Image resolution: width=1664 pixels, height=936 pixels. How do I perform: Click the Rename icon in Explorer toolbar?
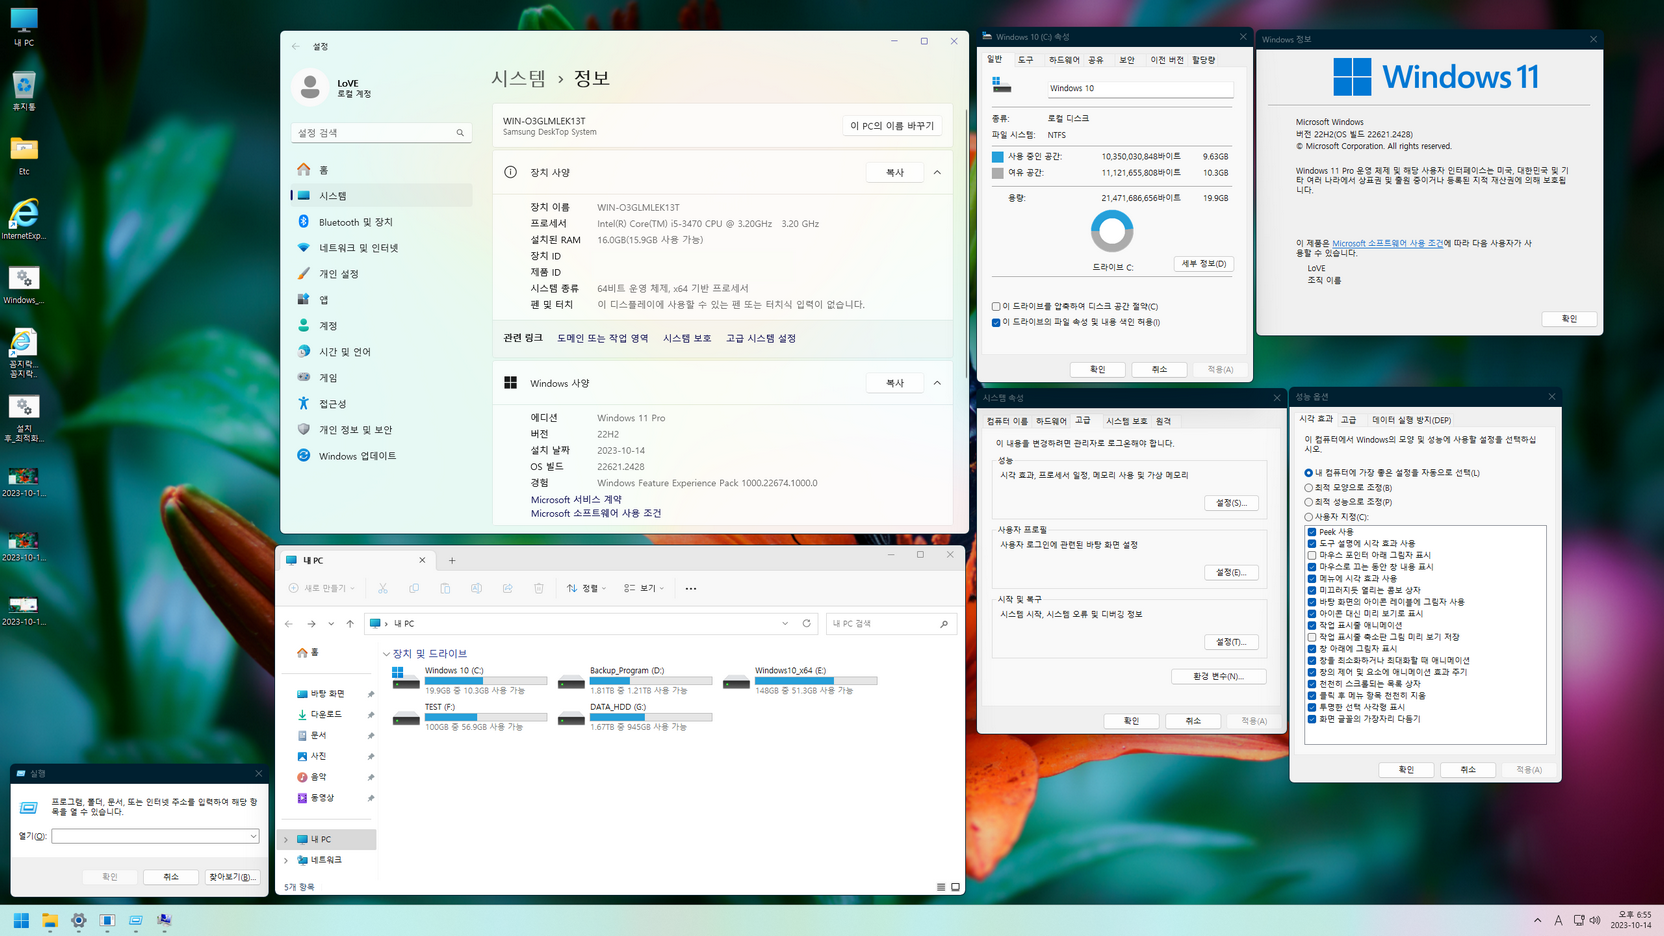point(476,588)
